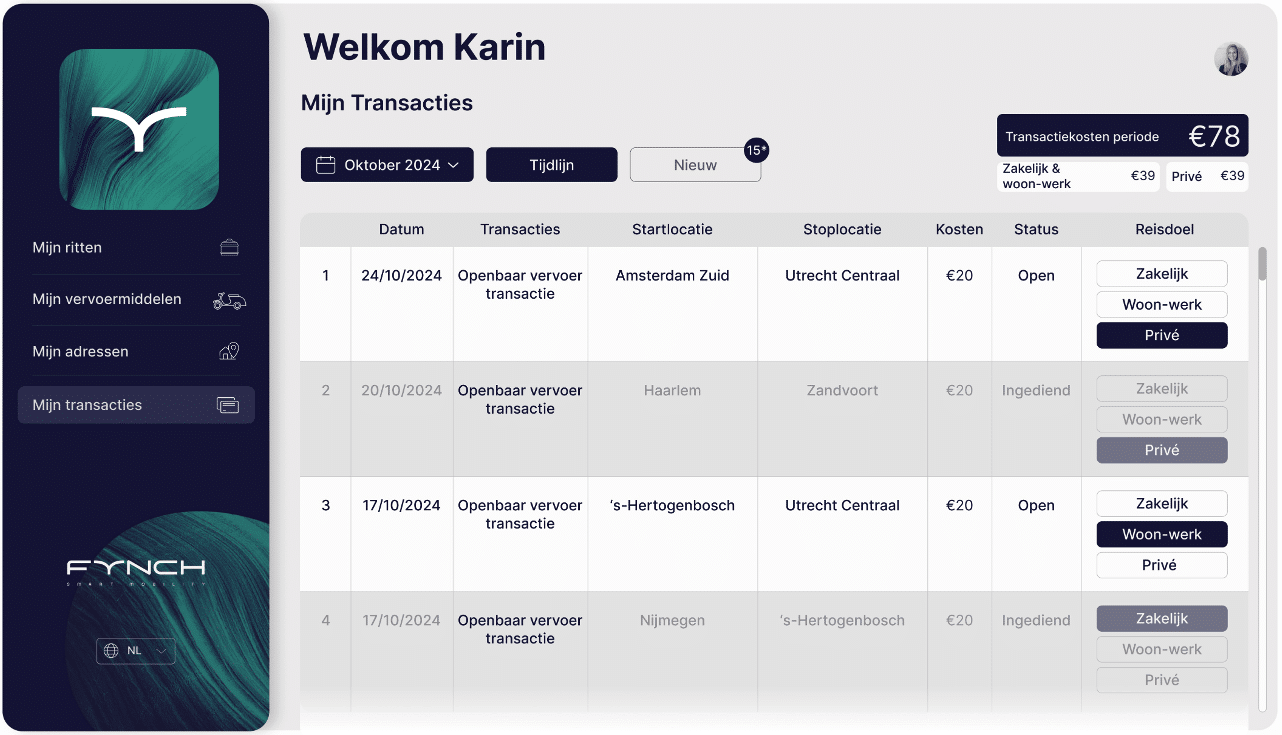Click the card icon beside Mijn transacties
The height and width of the screenshot is (735, 1282).
pos(228,405)
